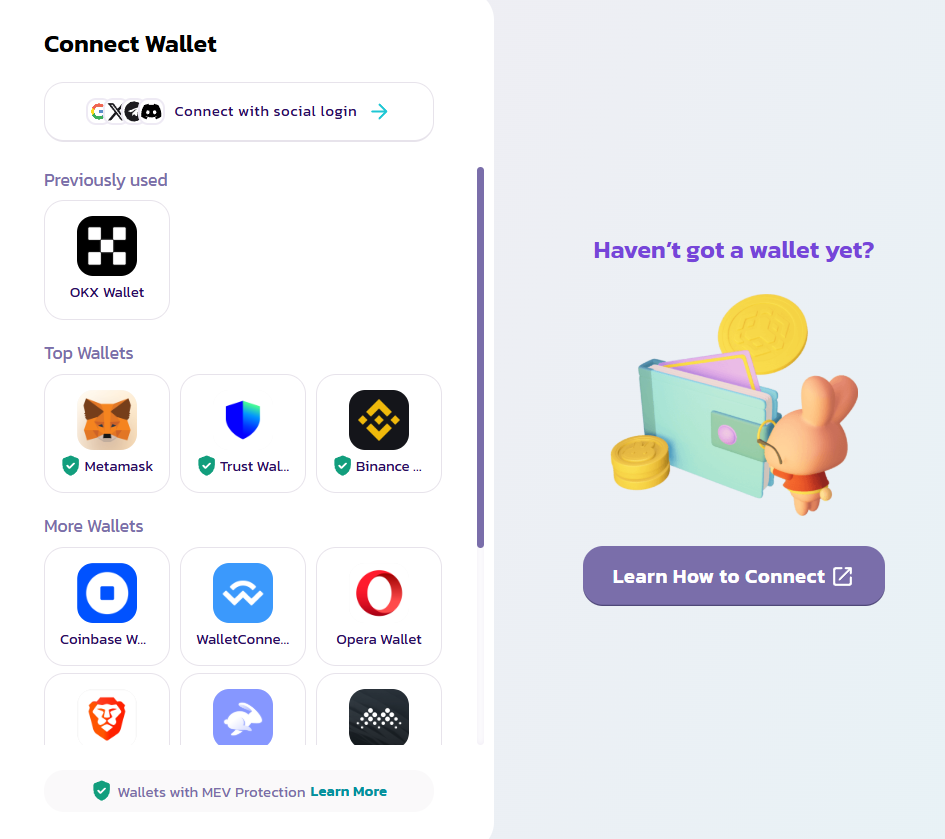This screenshot has height=839, width=945.
Task: Open the MEV Protection Learn More link
Action: pyautogui.click(x=348, y=791)
